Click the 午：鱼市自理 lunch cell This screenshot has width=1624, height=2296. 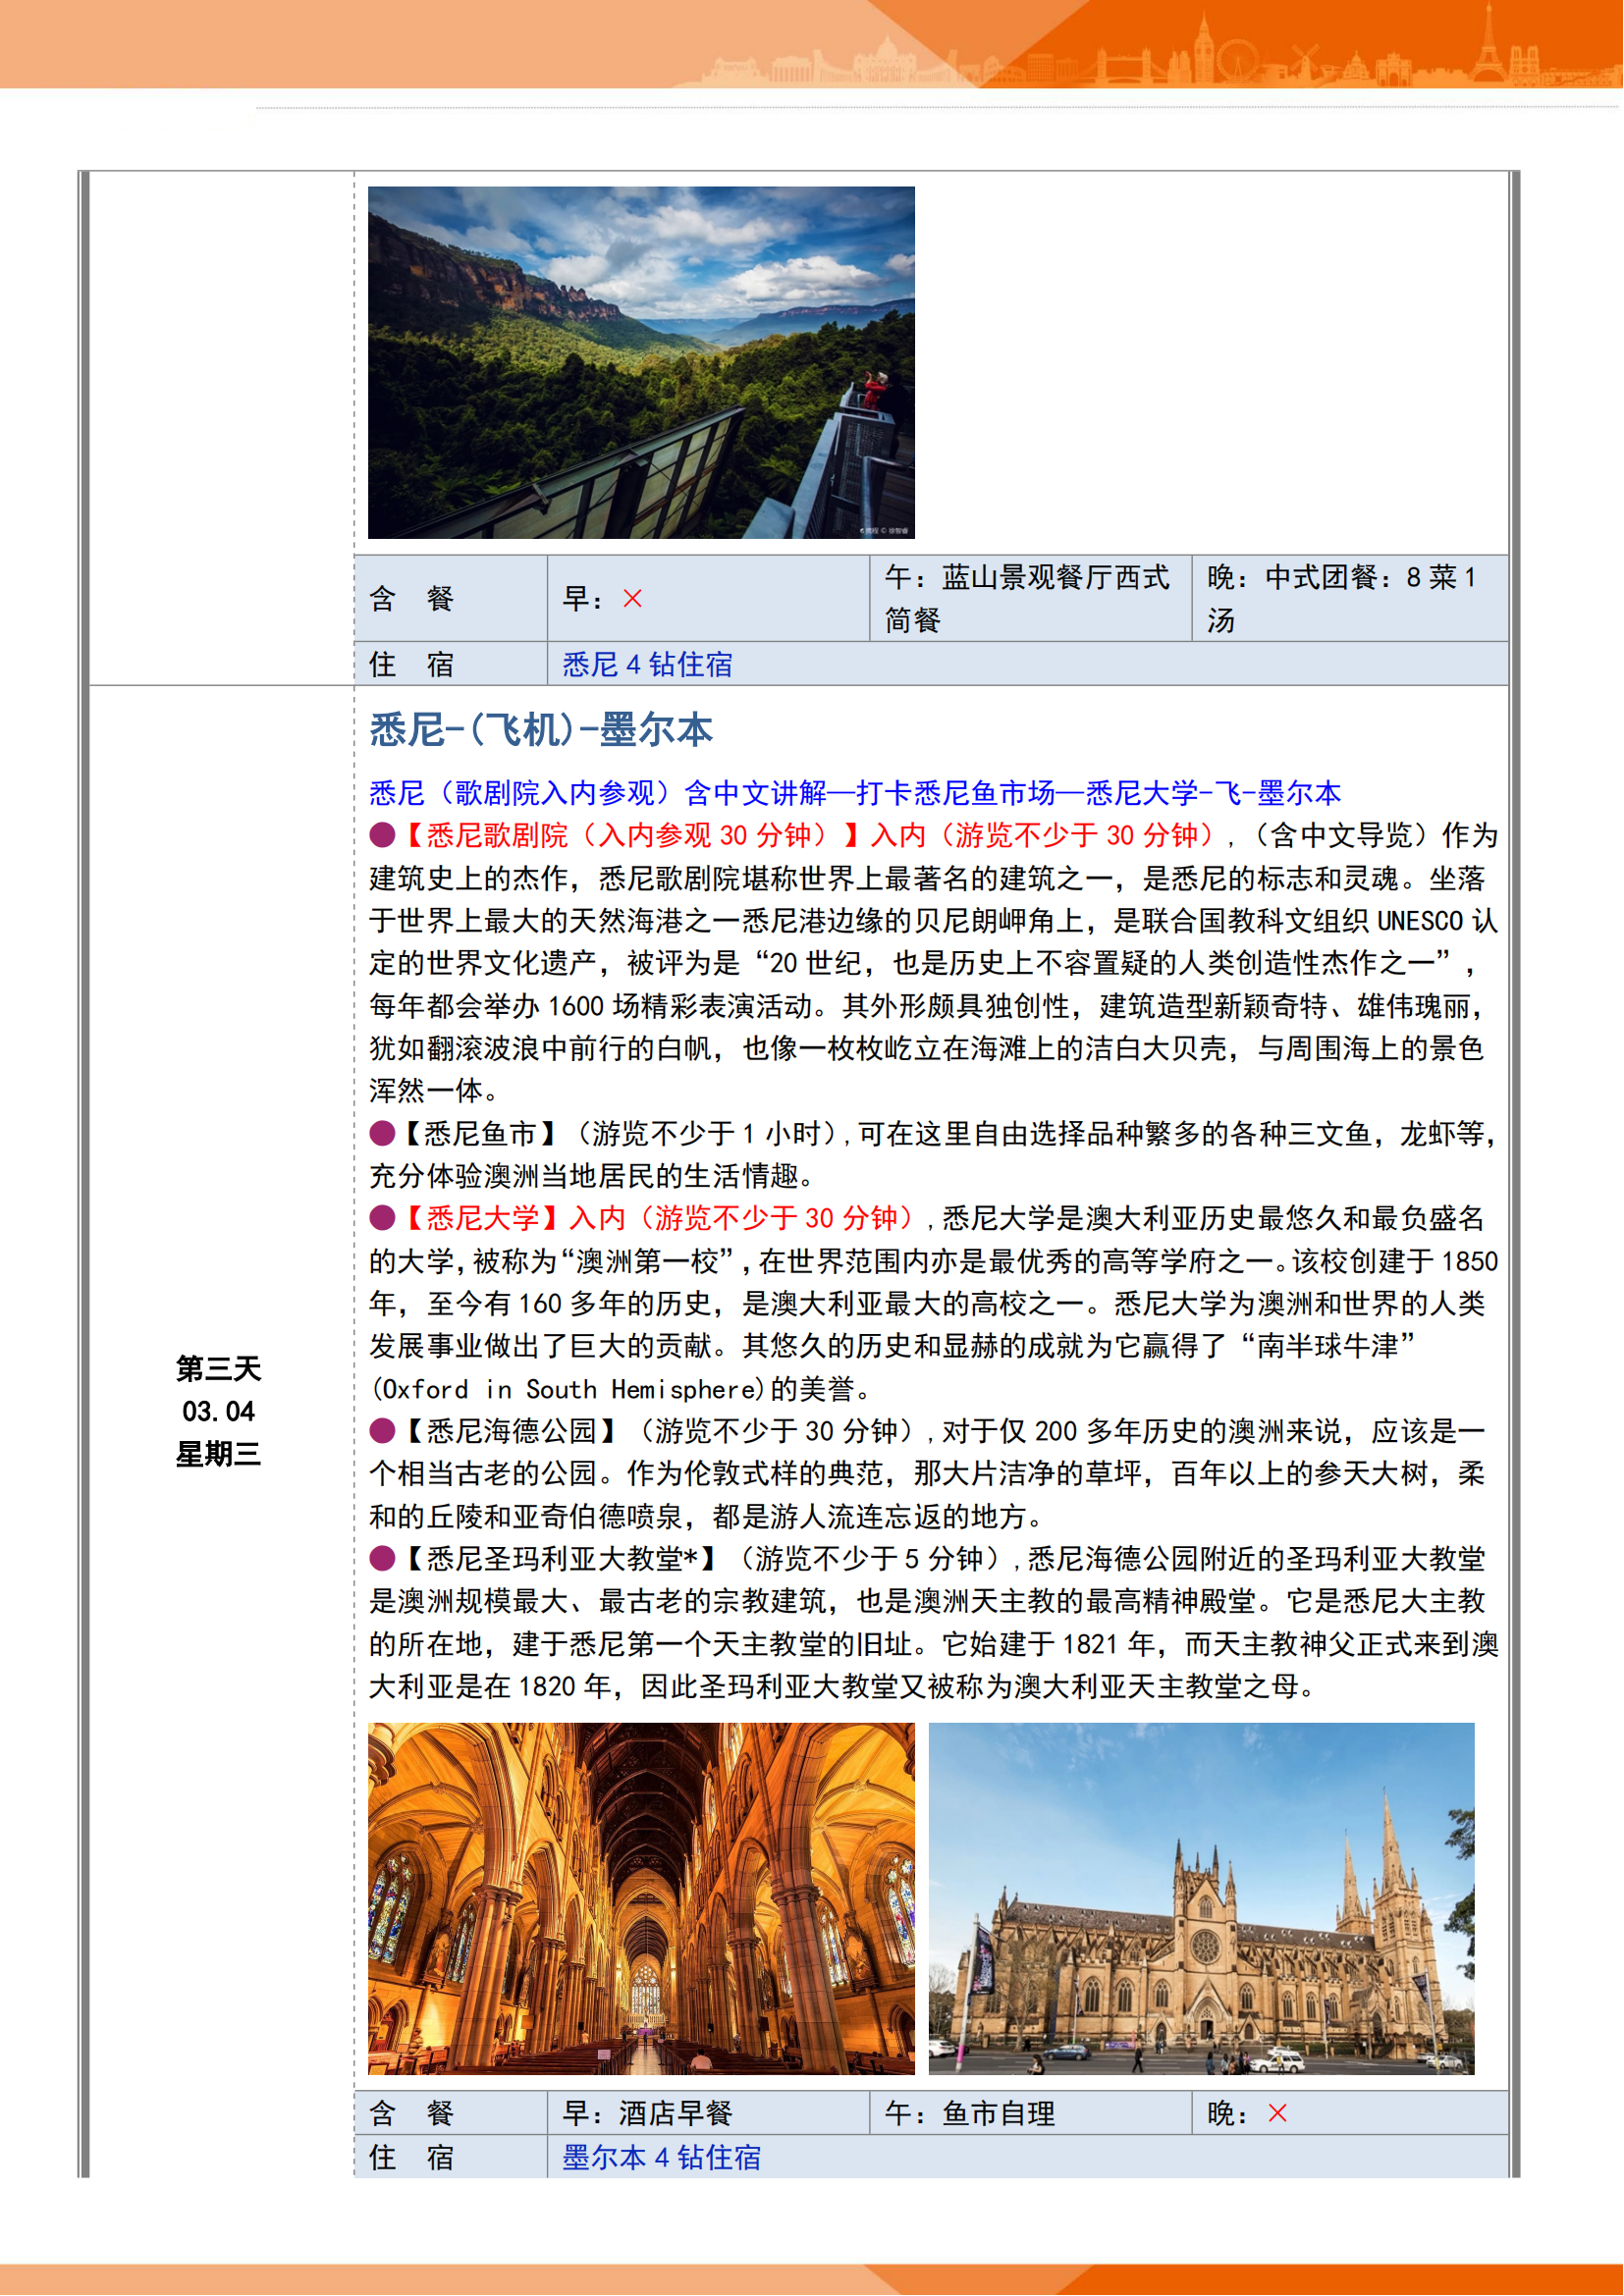(1029, 2113)
